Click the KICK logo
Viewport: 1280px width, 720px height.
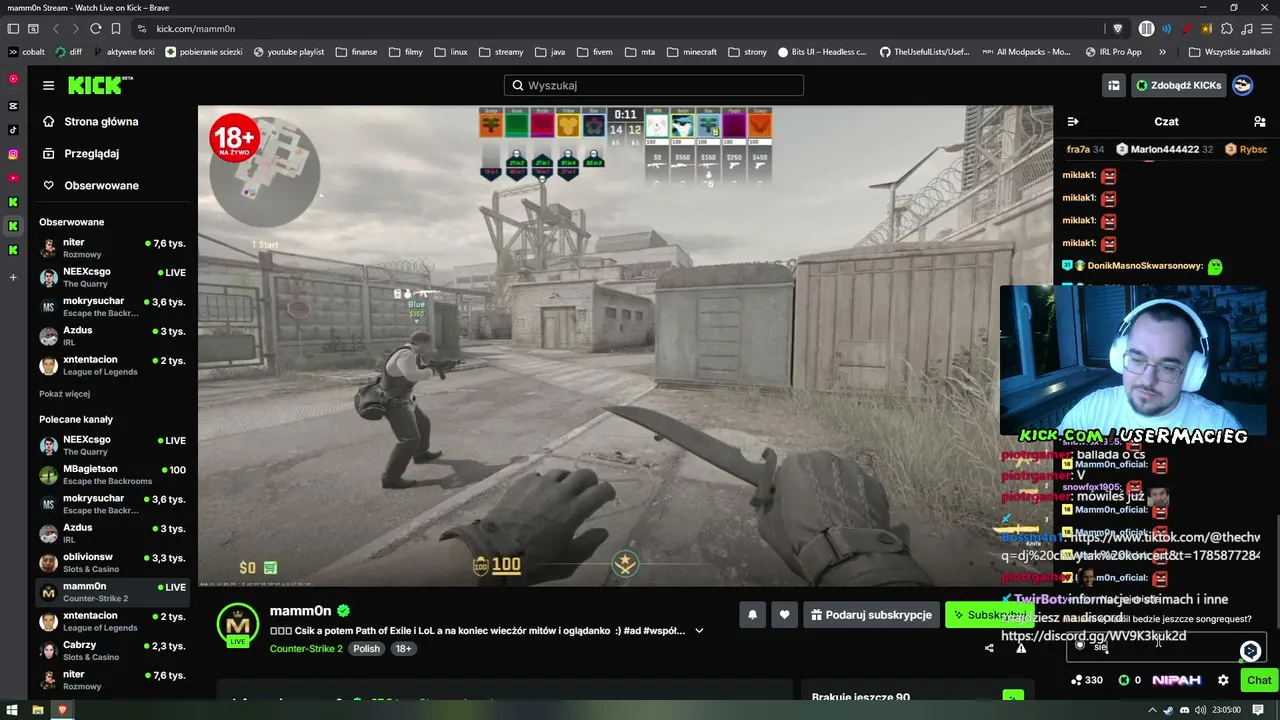tap(100, 85)
